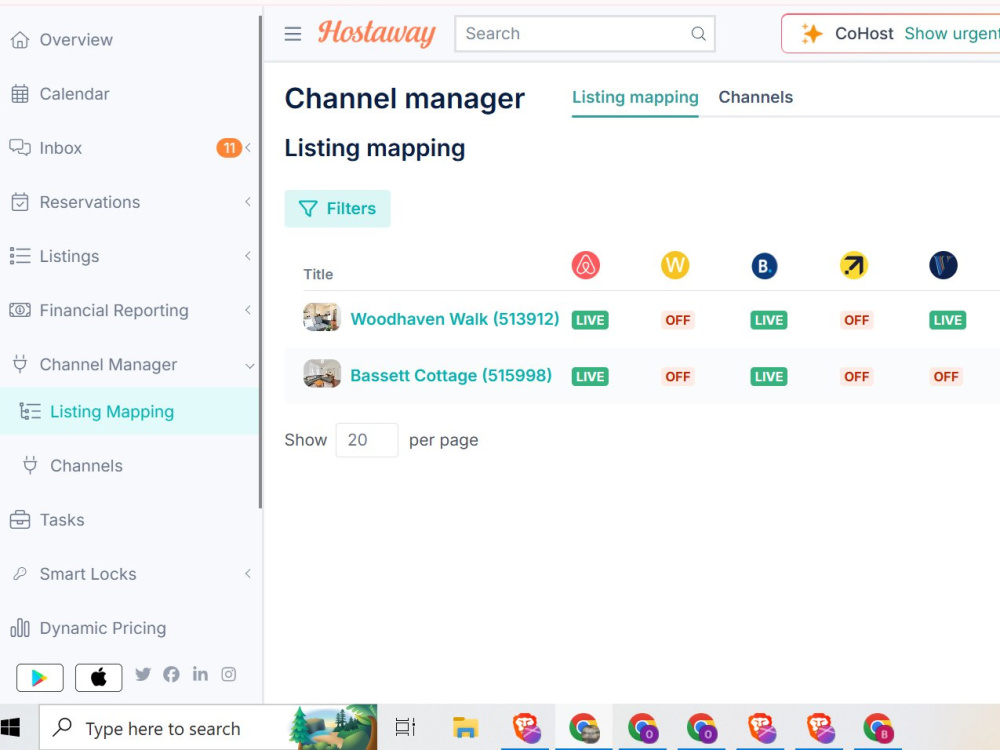Open the Windows Start menu
1000x750 pixels.
tap(11, 727)
